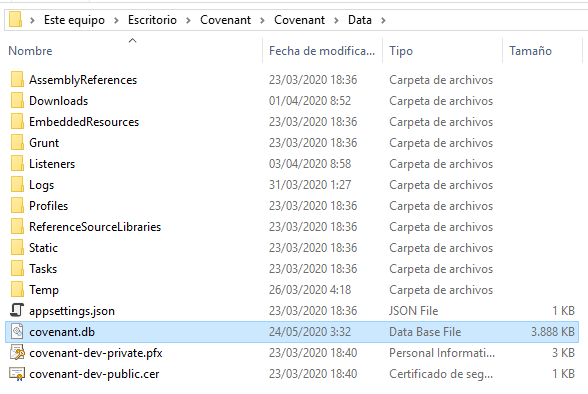Click Logs date 31/03/2020 1:27
Image resolution: width=588 pixels, height=394 pixels.
click(x=310, y=185)
